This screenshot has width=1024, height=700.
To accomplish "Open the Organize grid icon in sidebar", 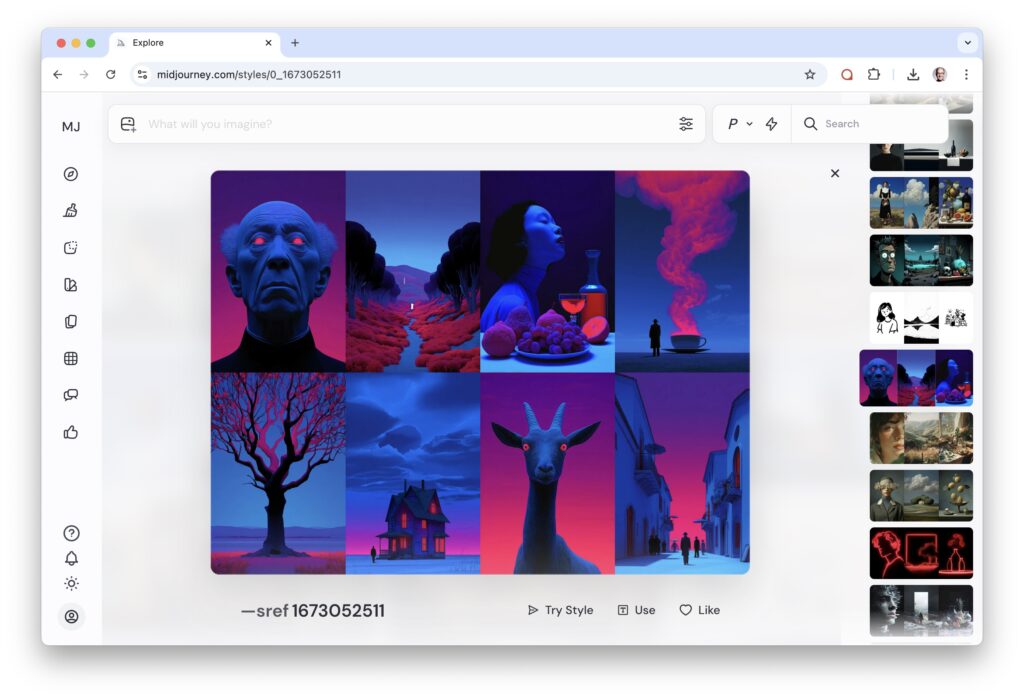I will [71, 359].
